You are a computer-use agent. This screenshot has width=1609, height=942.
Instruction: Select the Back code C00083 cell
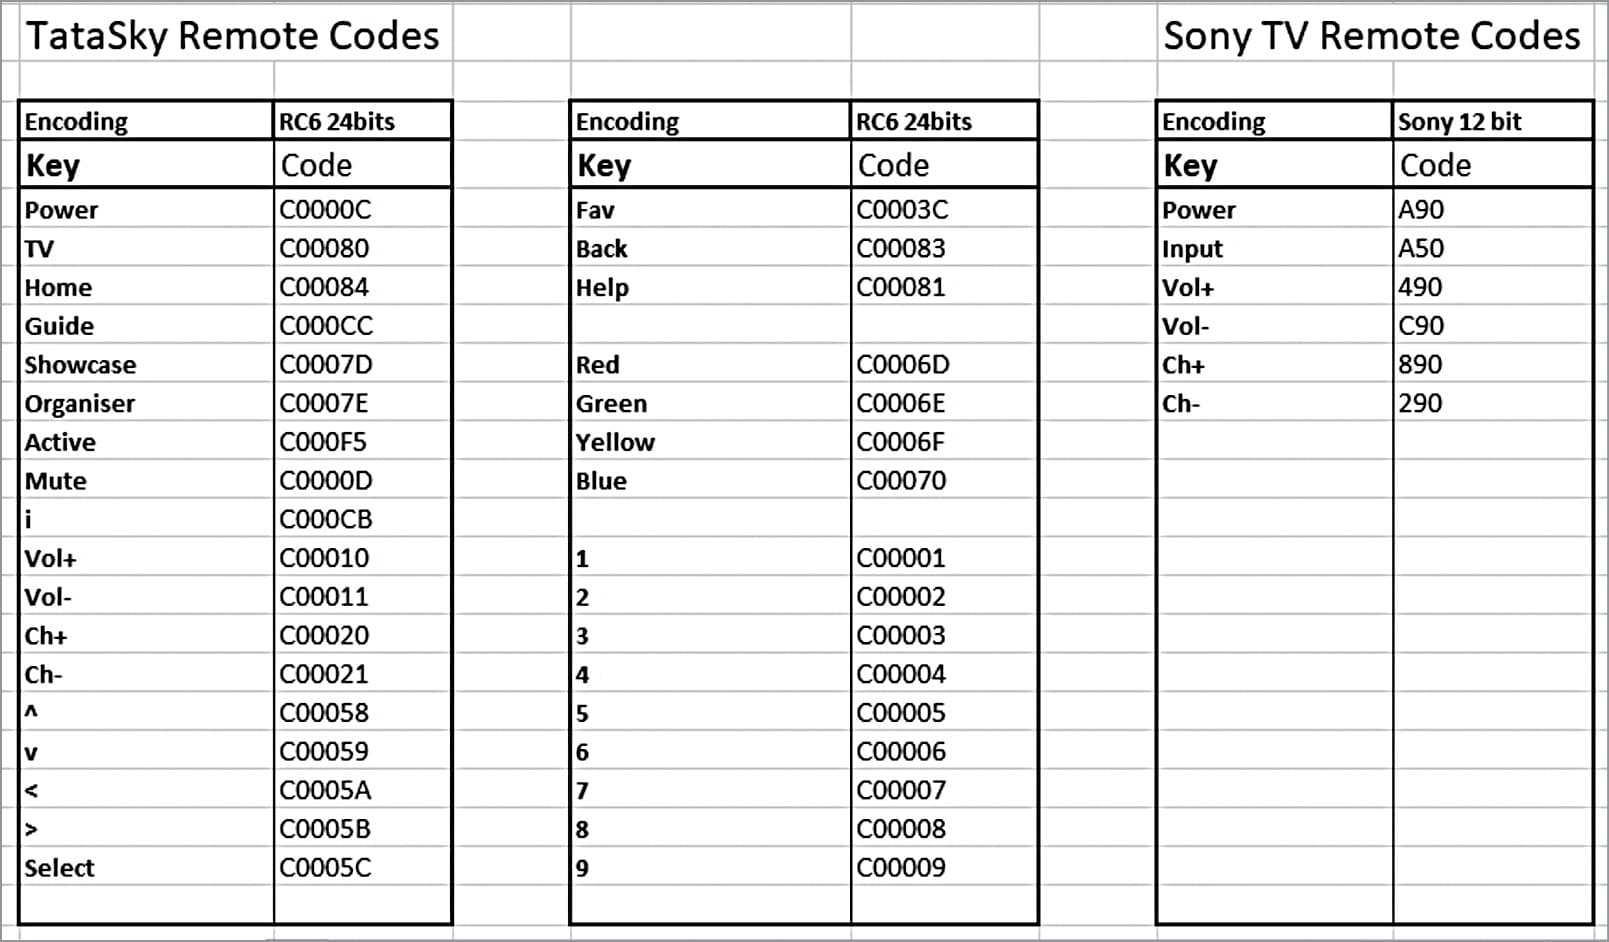900,249
